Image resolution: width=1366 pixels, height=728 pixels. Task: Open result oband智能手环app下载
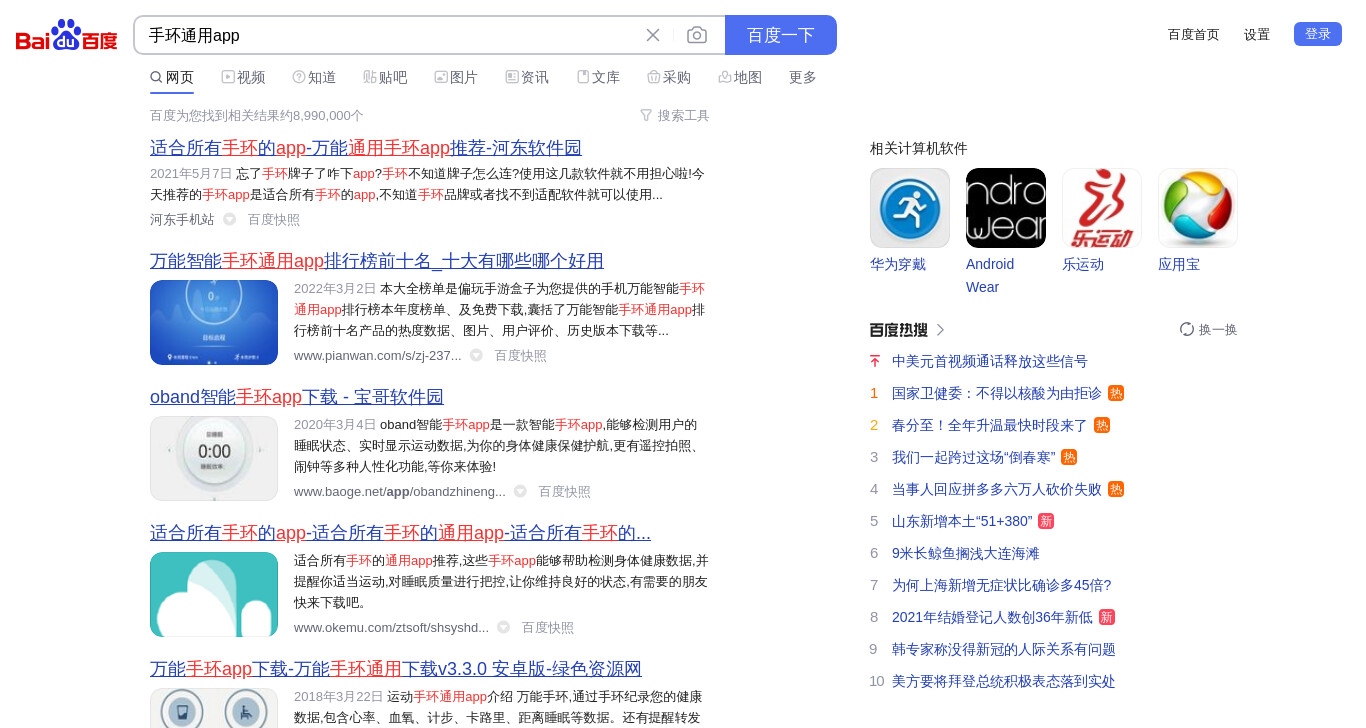tap(297, 397)
